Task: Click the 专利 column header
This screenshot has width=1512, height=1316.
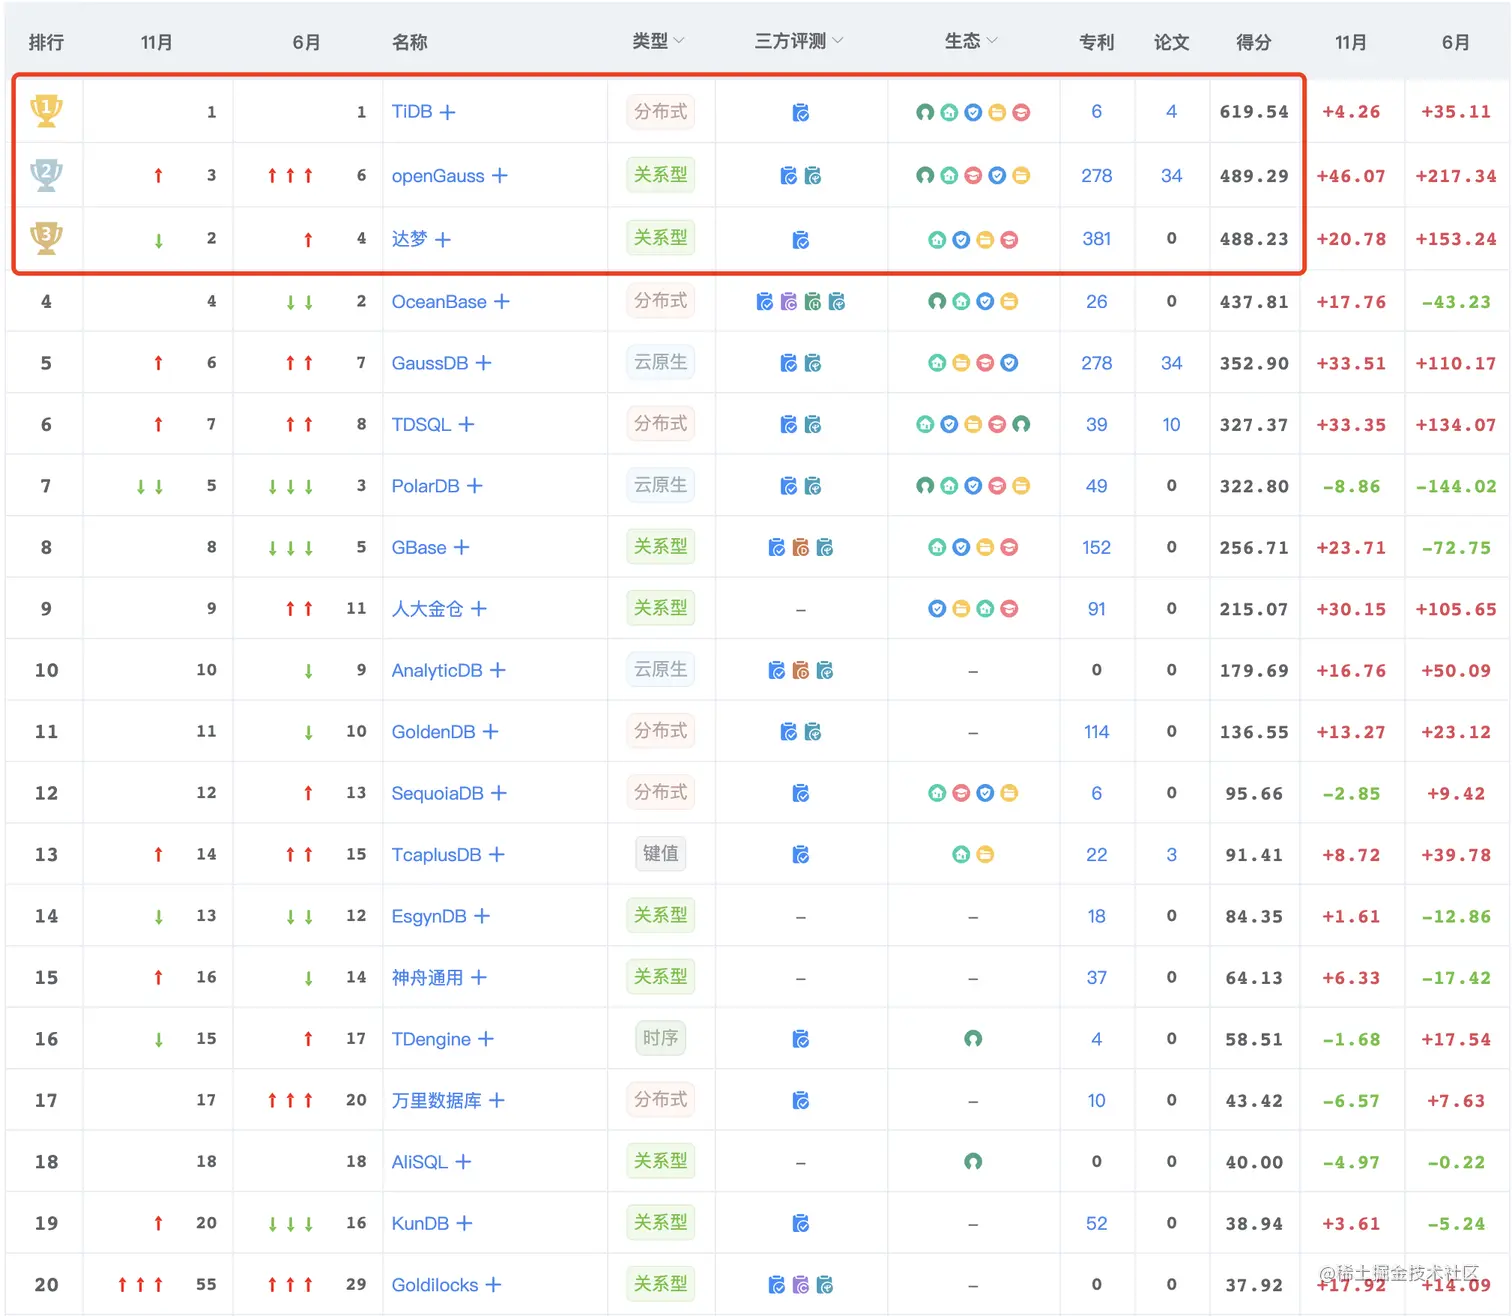Action: point(1097,42)
